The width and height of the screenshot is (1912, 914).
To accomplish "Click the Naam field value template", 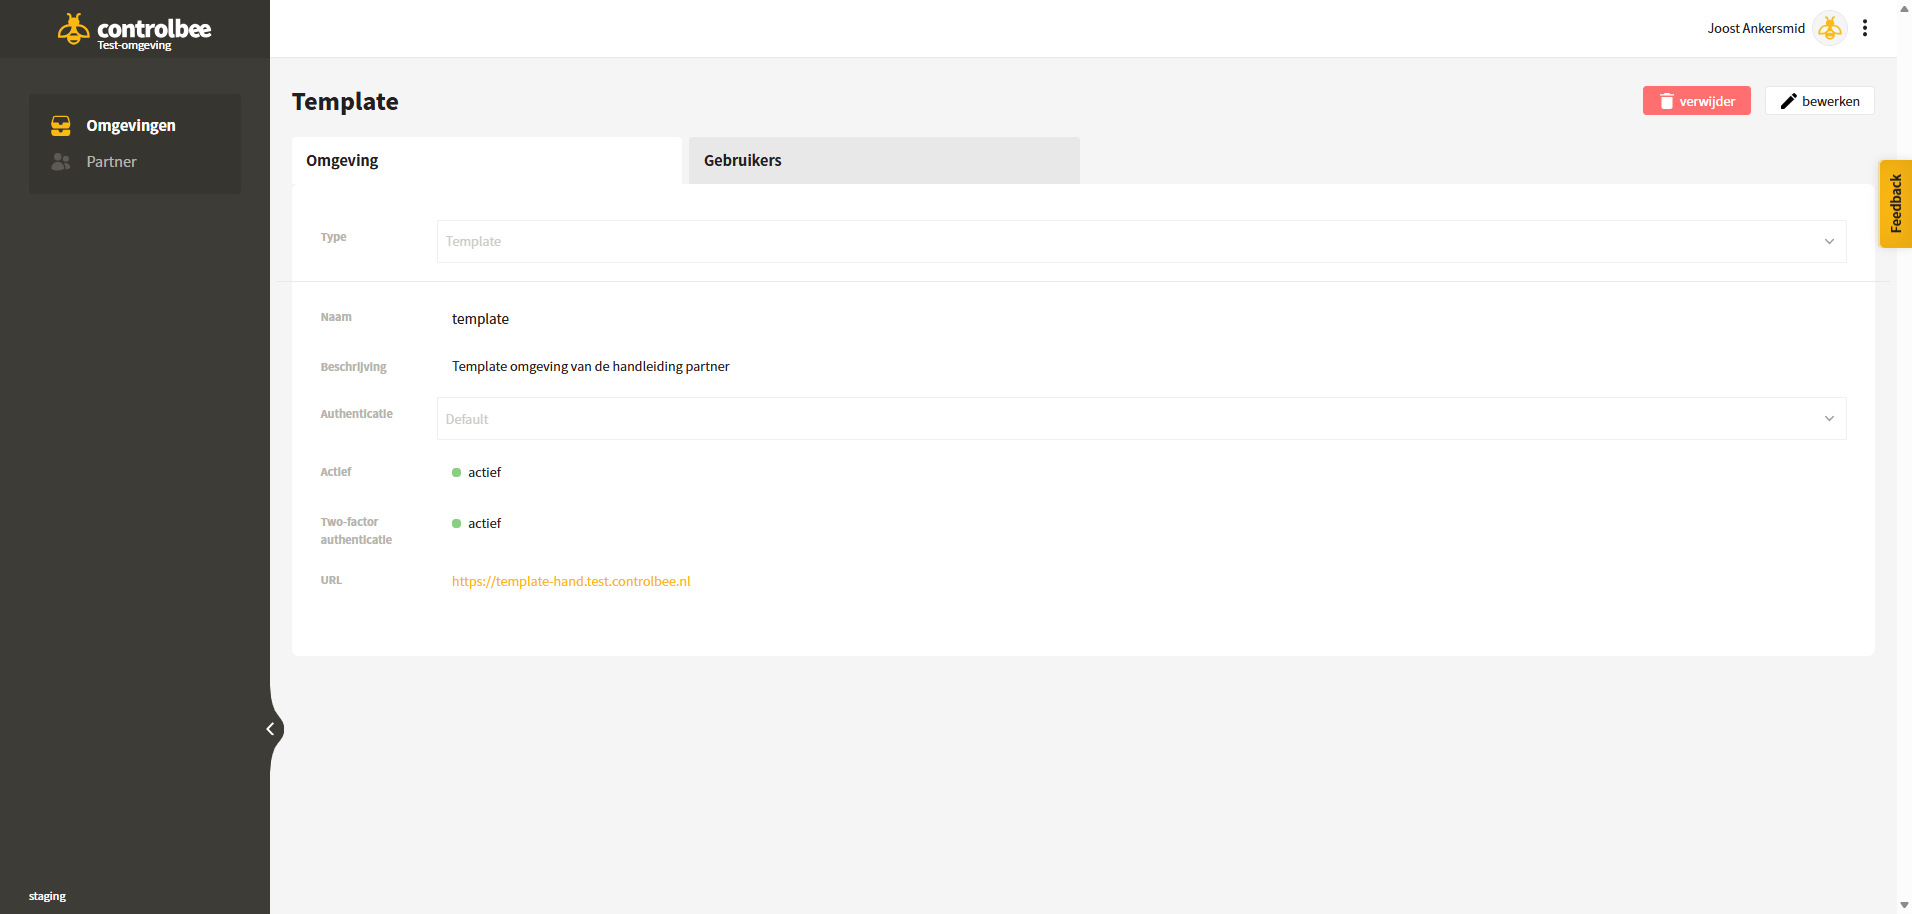I will pos(480,319).
